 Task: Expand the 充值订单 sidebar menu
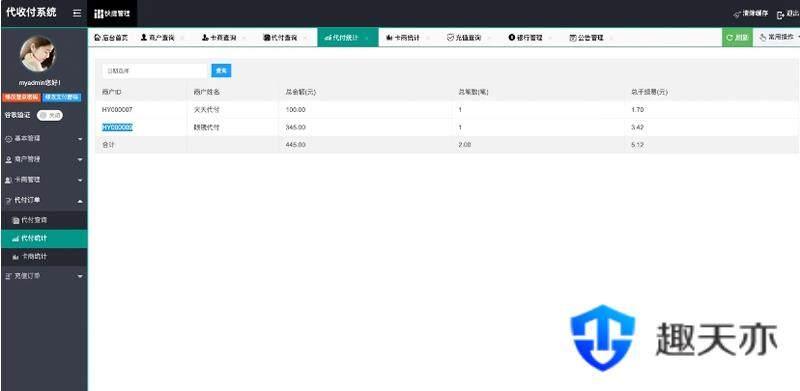pyautogui.click(x=44, y=276)
